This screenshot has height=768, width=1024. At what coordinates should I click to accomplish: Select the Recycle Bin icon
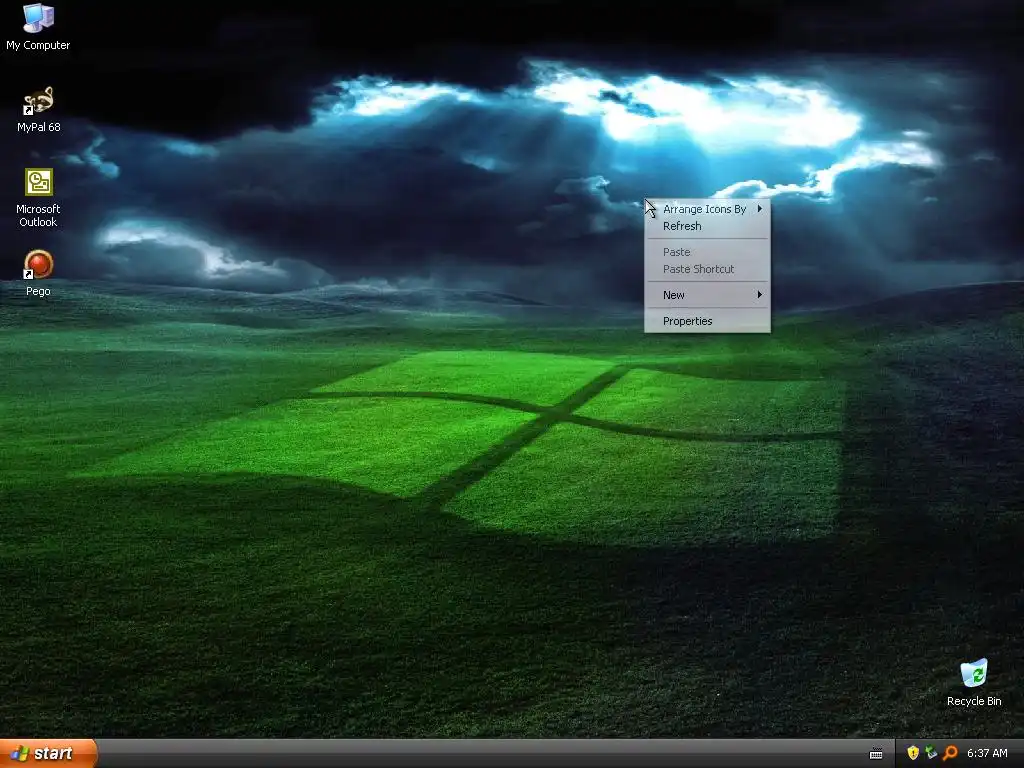point(974,682)
